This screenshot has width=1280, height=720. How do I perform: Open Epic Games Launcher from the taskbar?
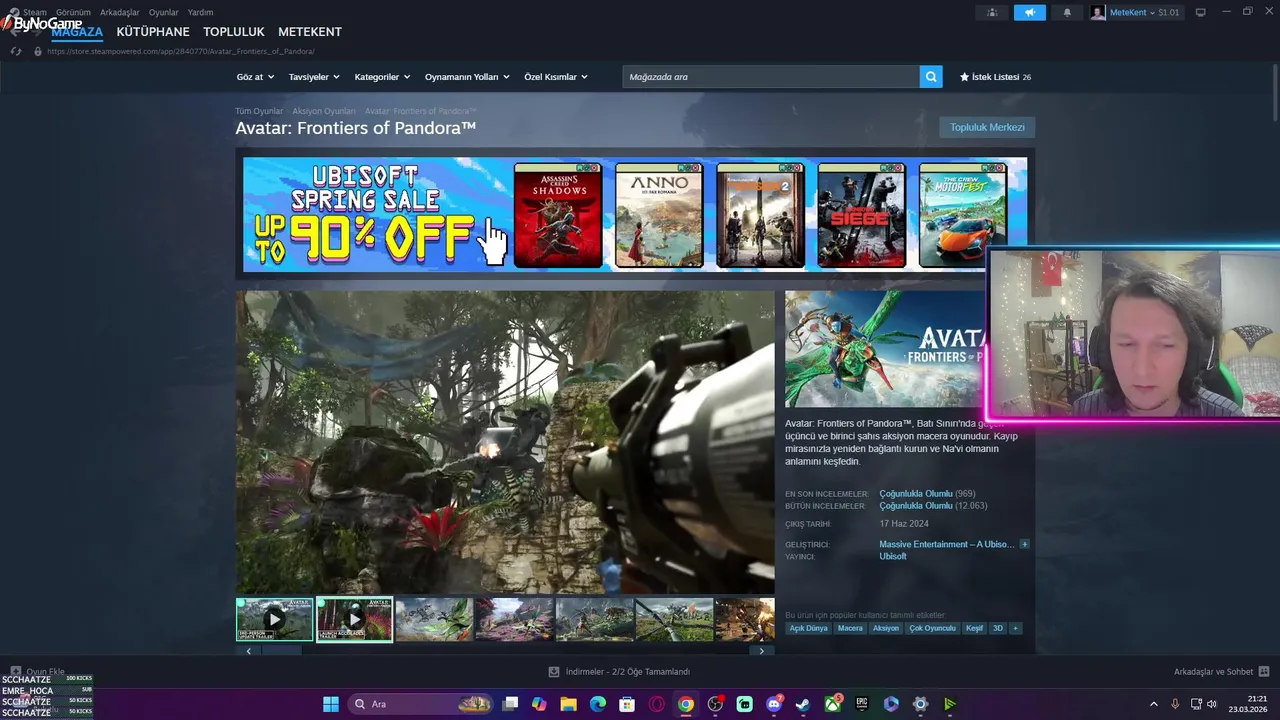[x=862, y=704]
